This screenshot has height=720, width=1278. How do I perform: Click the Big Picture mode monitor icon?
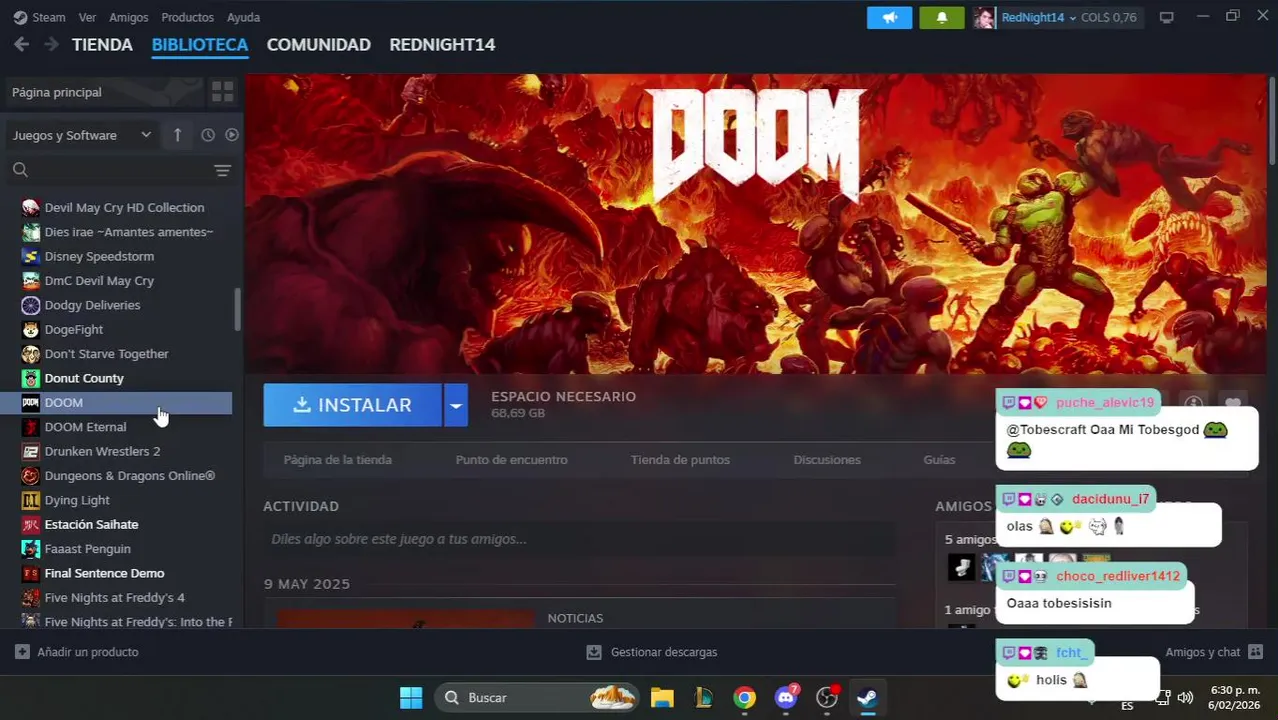[x=1166, y=17]
